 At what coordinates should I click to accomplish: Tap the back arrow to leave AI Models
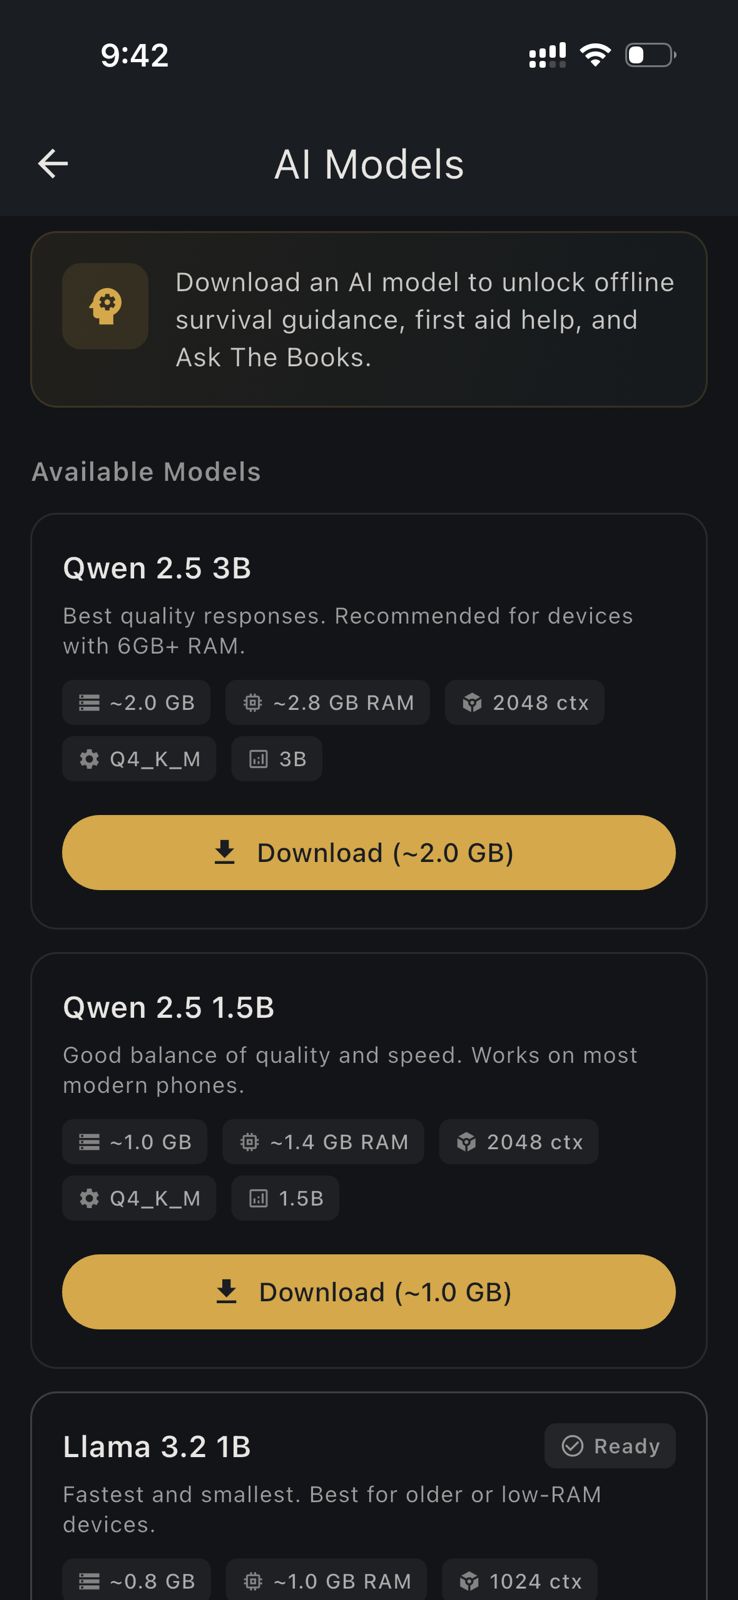pyautogui.click(x=52, y=163)
